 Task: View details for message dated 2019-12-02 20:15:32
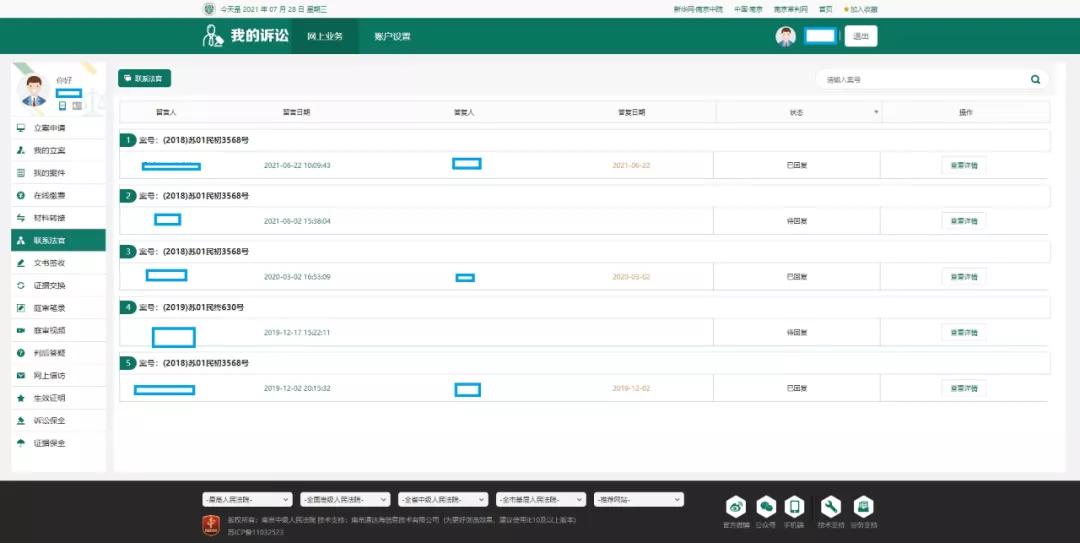click(x=964, y=388)
